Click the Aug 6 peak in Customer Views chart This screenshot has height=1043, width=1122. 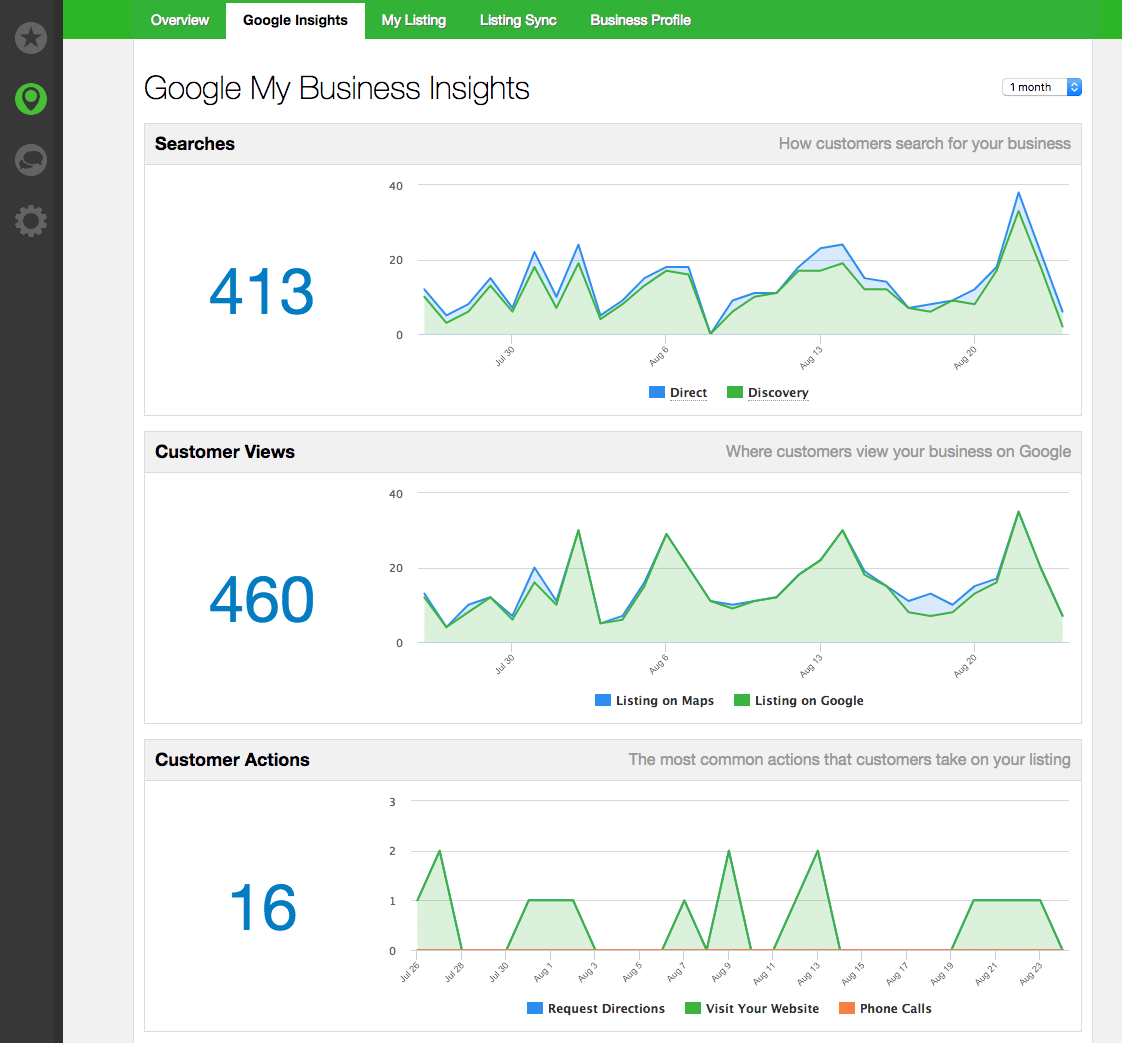(x=666, y=534)
